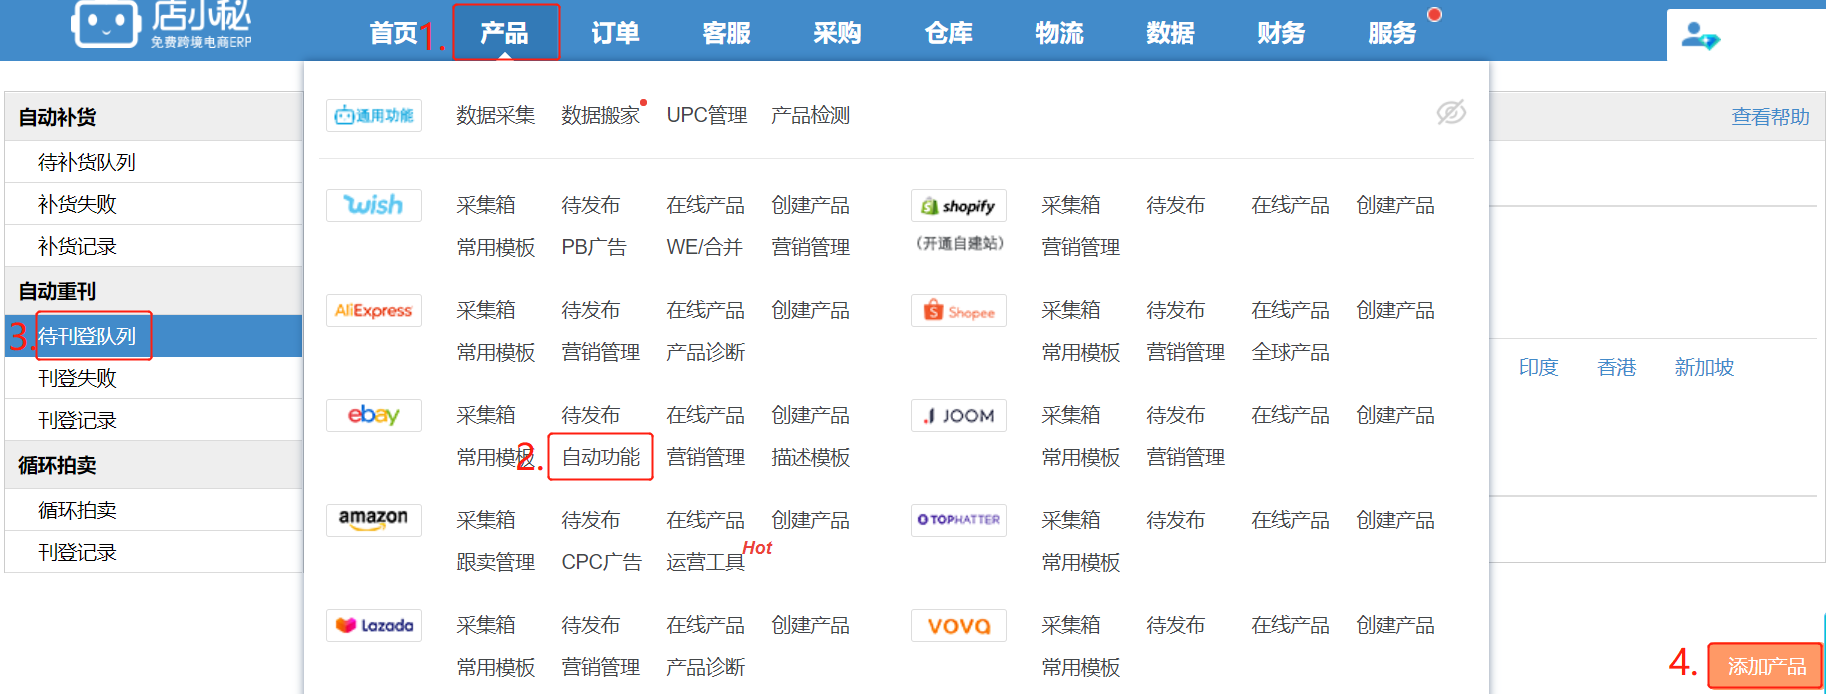Open 产品检测 menu entry

811,115
